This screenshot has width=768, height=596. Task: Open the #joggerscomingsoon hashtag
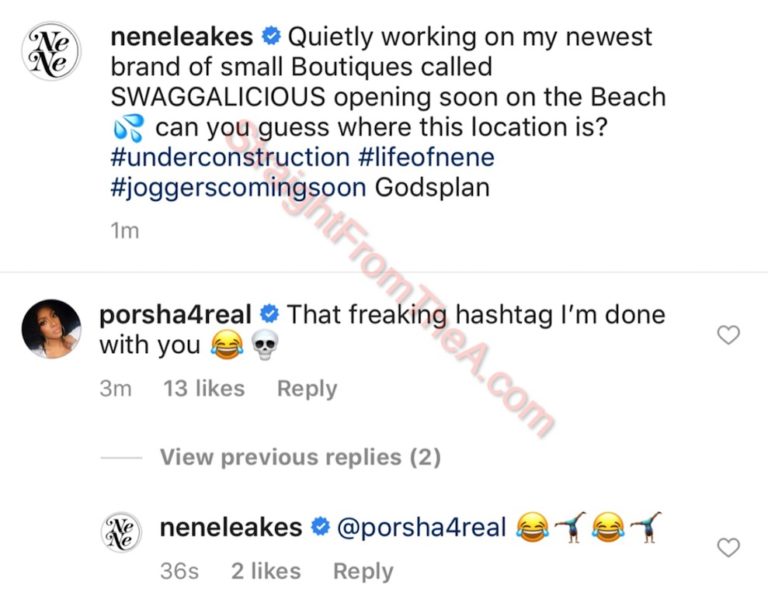[233, 187]
